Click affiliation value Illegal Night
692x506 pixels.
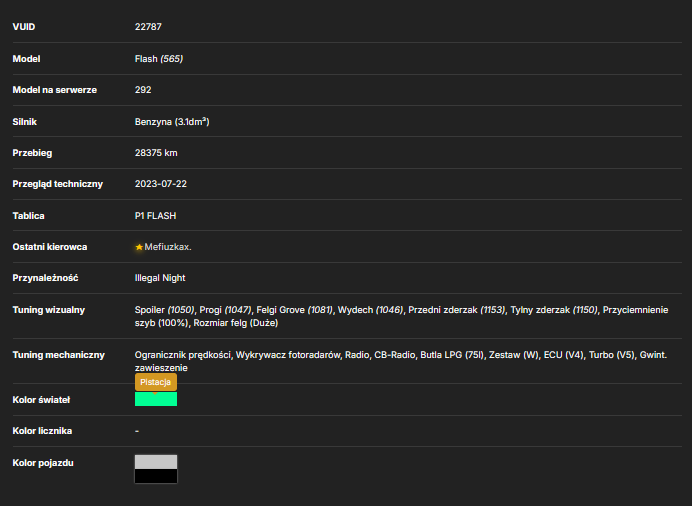(x=160, y=278)
